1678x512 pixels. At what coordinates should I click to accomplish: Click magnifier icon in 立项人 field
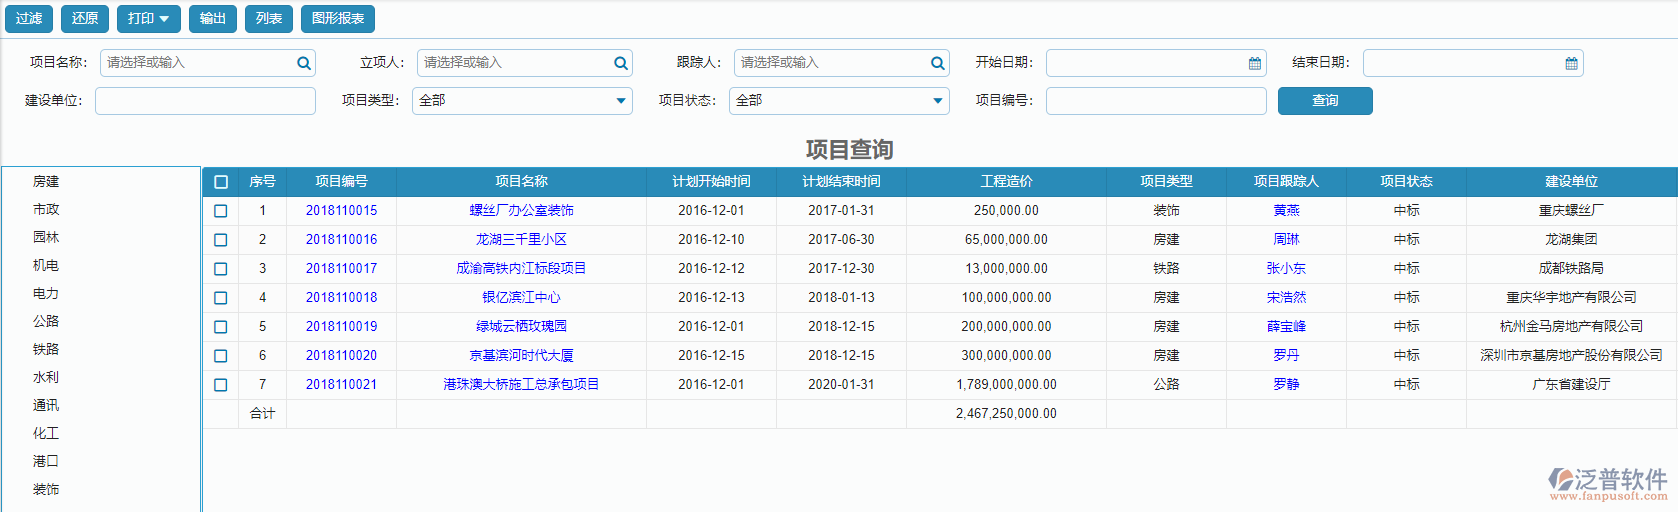pos(620,63)
